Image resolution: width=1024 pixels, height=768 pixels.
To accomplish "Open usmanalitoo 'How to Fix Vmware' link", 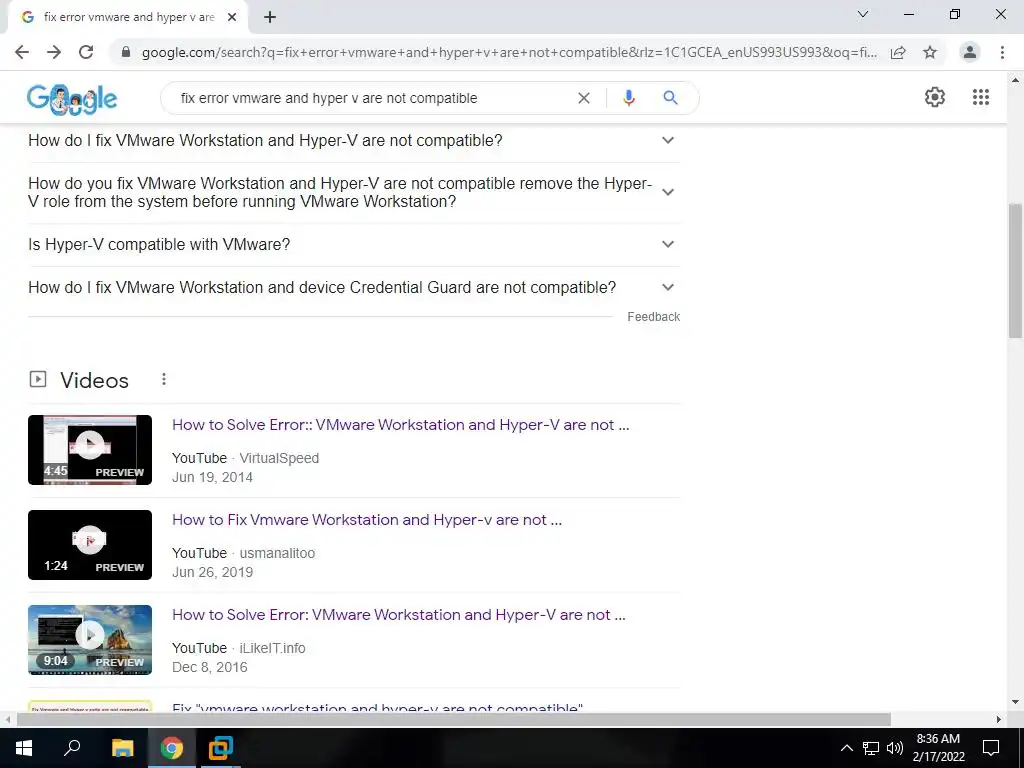I will pos(366,520).
